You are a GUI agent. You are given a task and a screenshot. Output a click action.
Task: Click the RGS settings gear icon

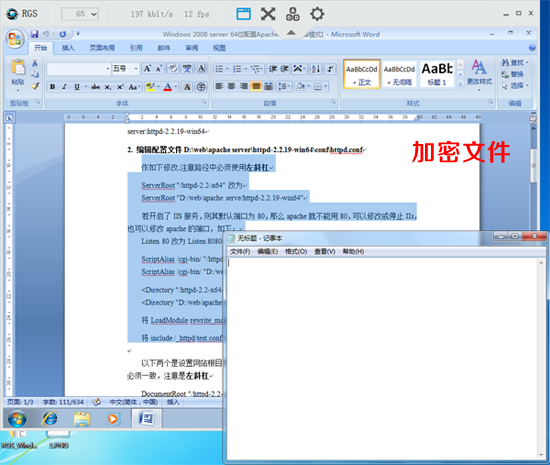(317, 14)
